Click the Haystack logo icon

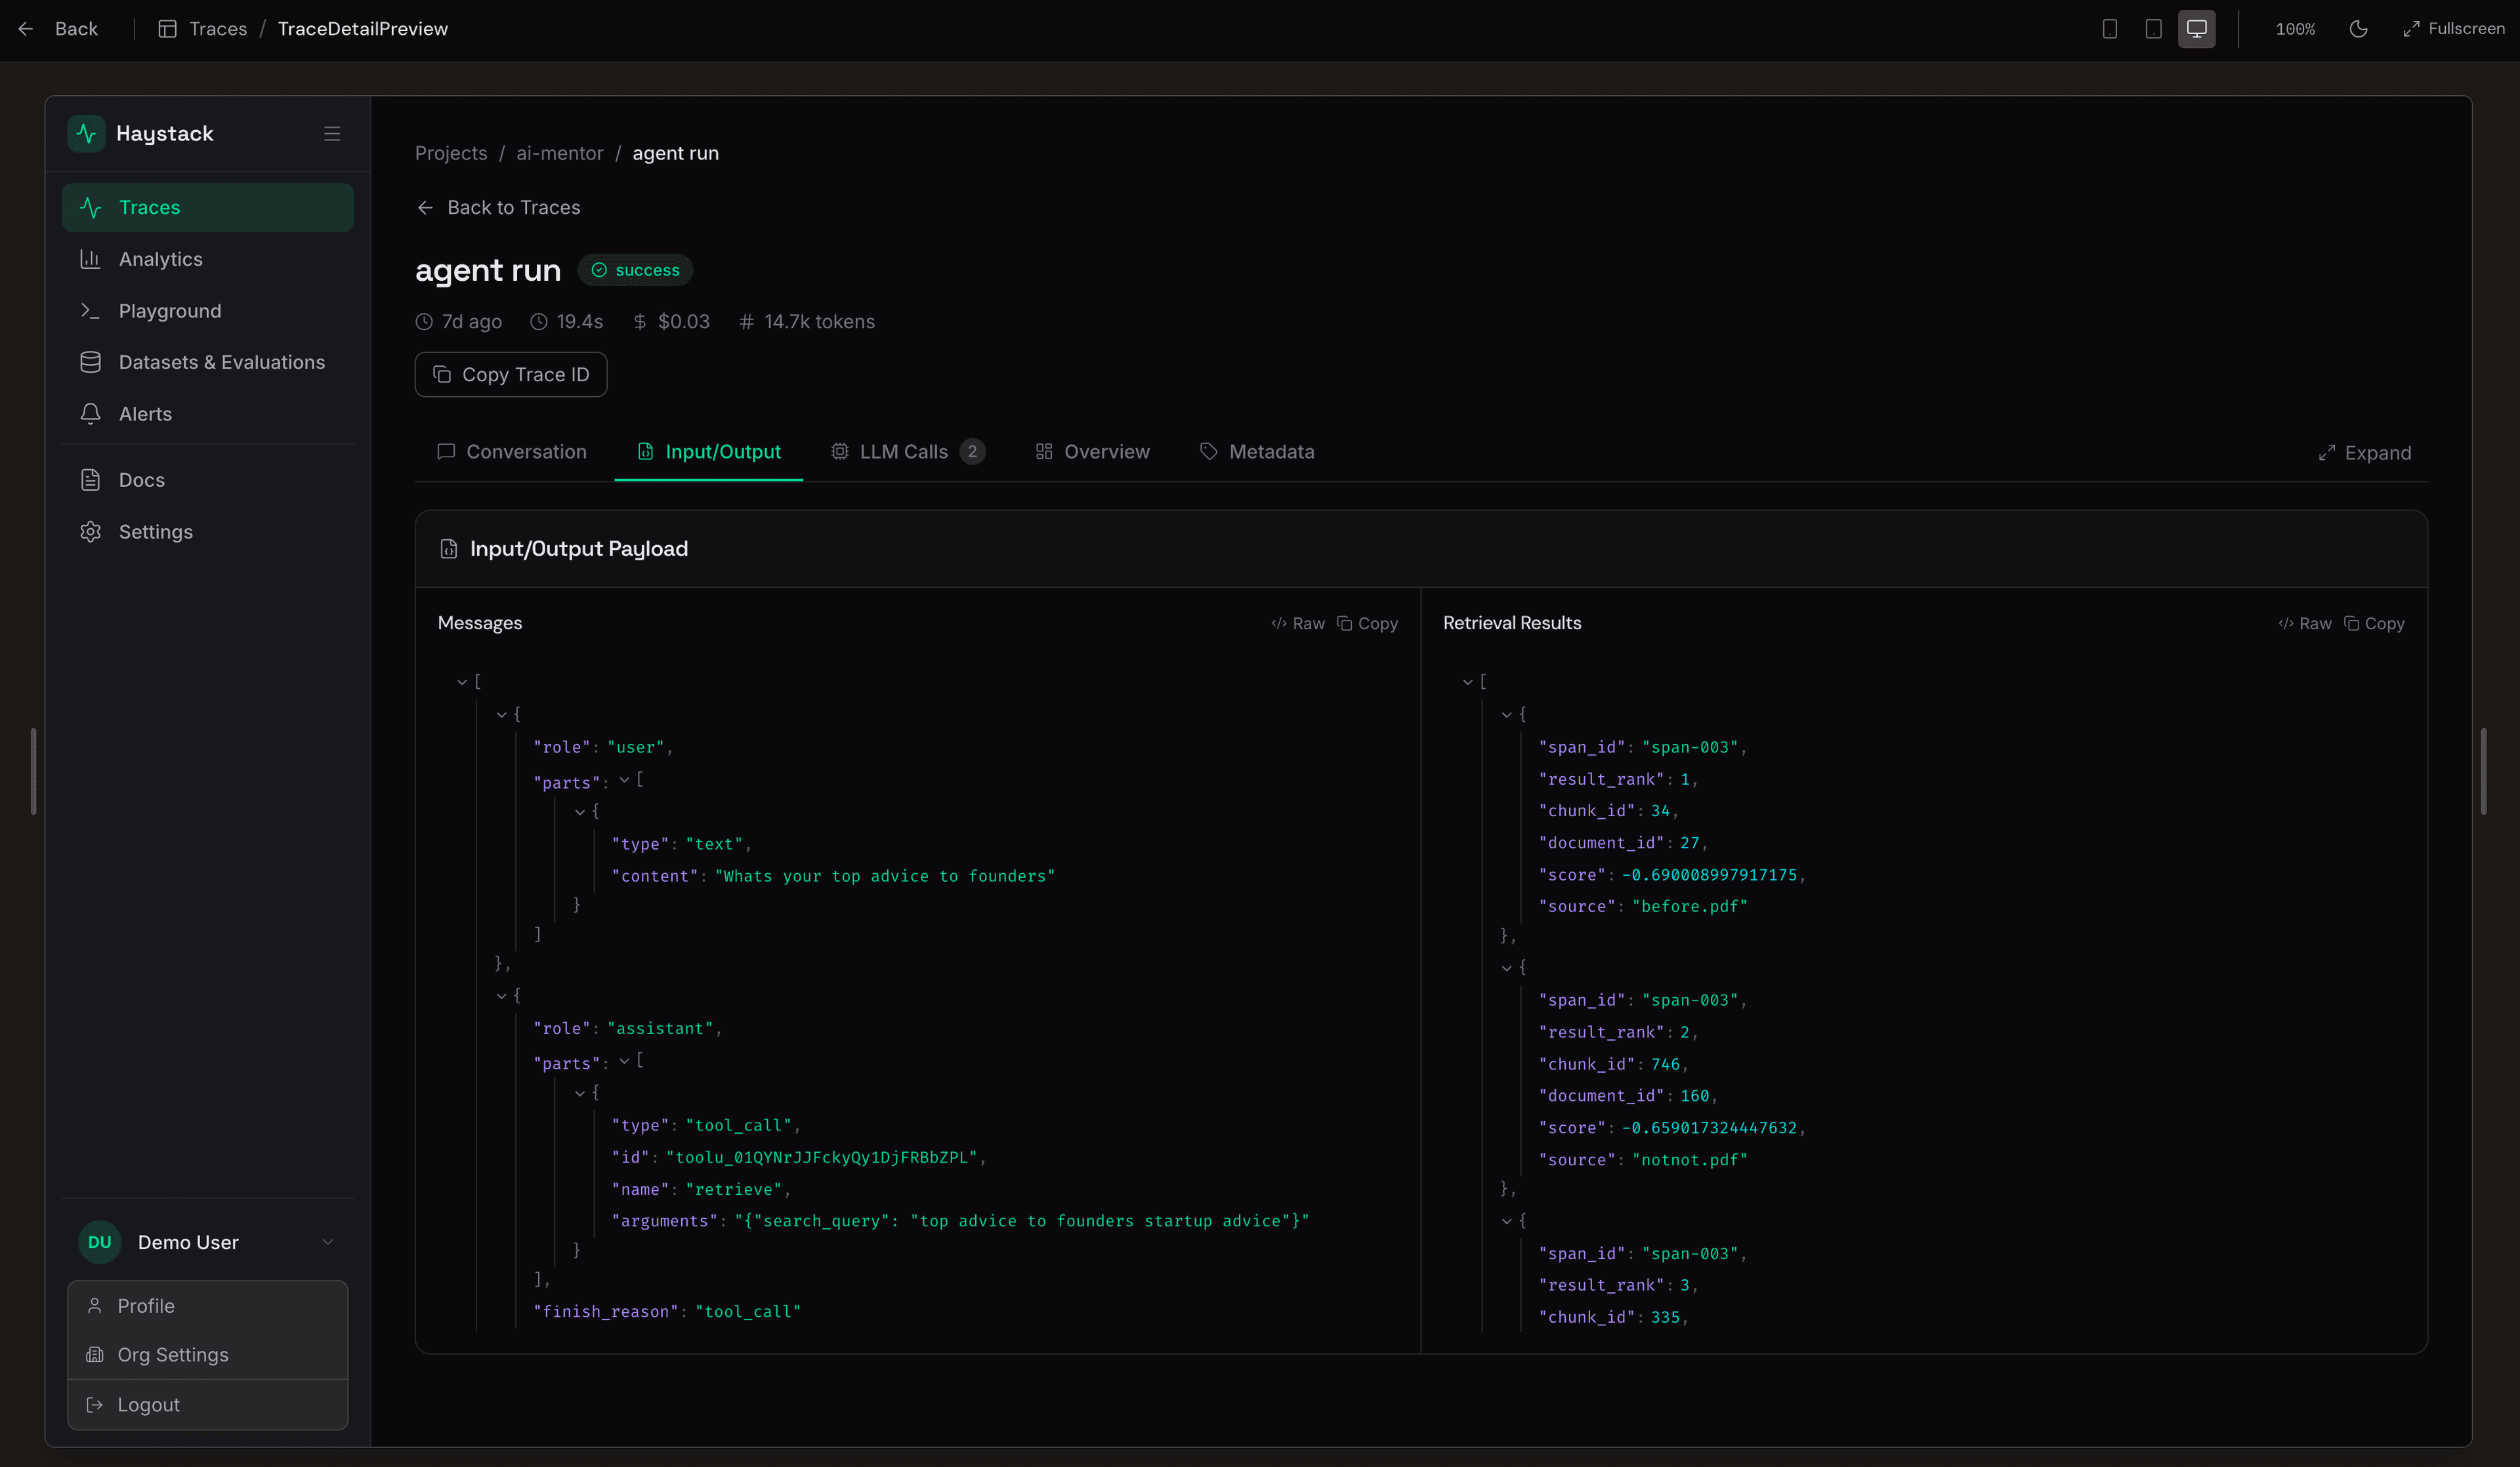tap(86, 133)
